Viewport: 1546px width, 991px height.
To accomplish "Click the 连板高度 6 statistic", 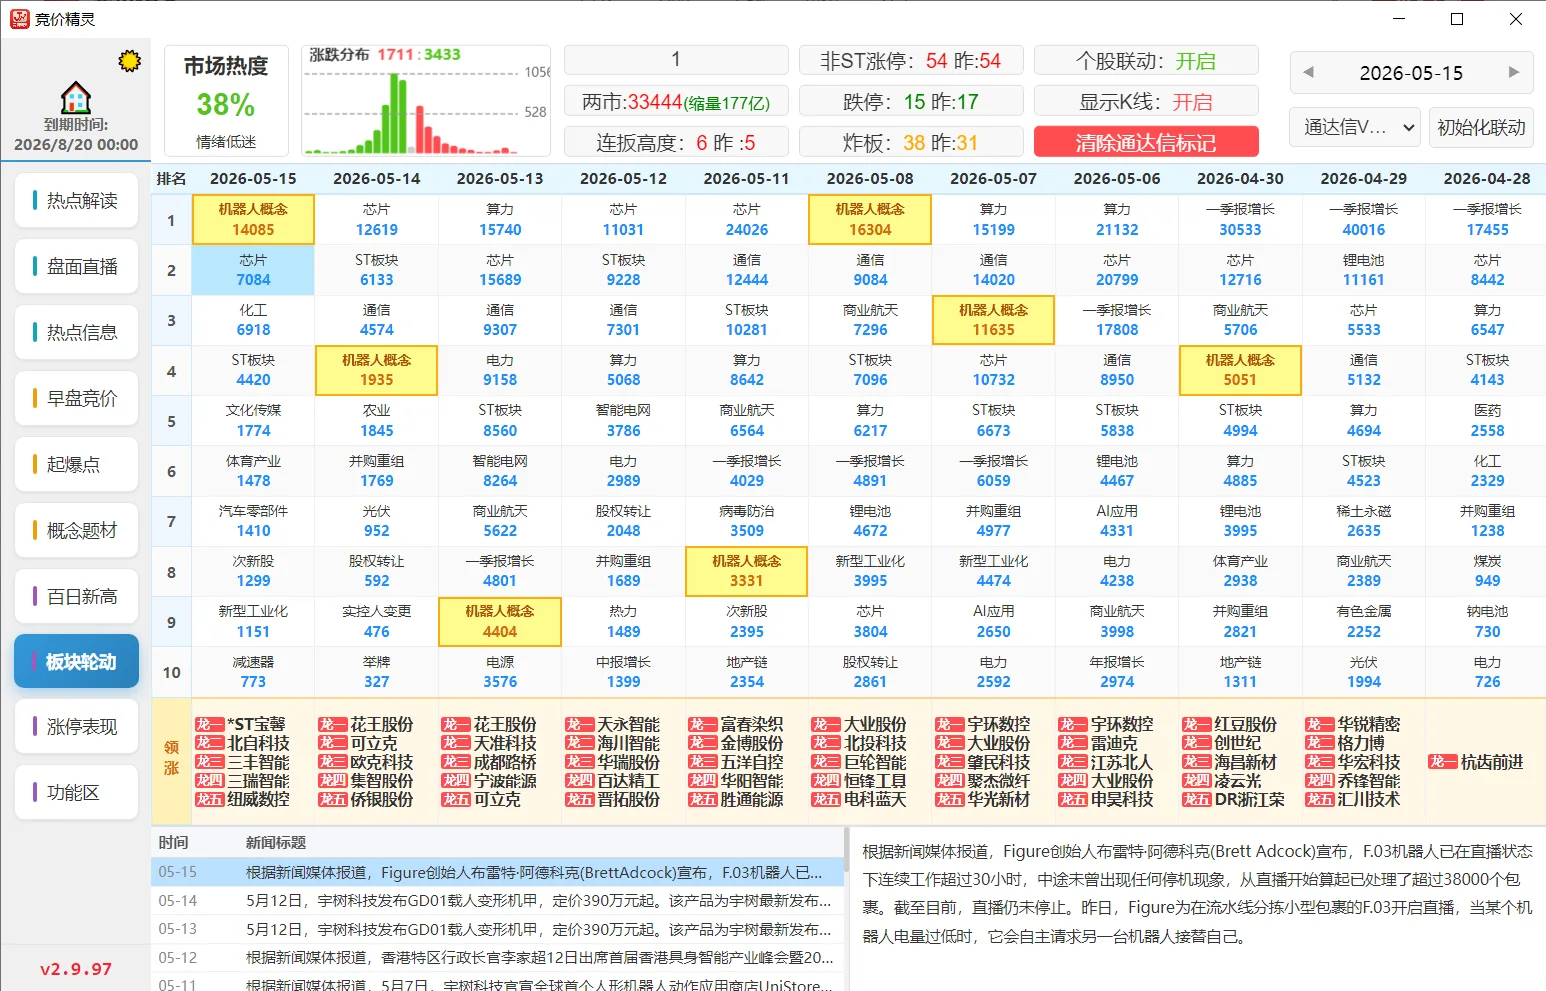I will [x=676, y=142].
